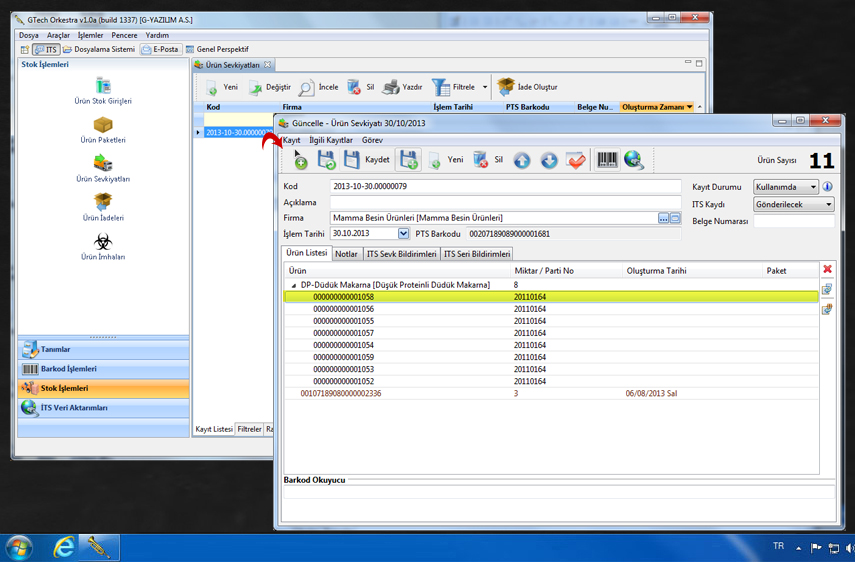Click the Filtrele funnel button
The width and height of the screenshot is (855, 562).
click(453, 87)
